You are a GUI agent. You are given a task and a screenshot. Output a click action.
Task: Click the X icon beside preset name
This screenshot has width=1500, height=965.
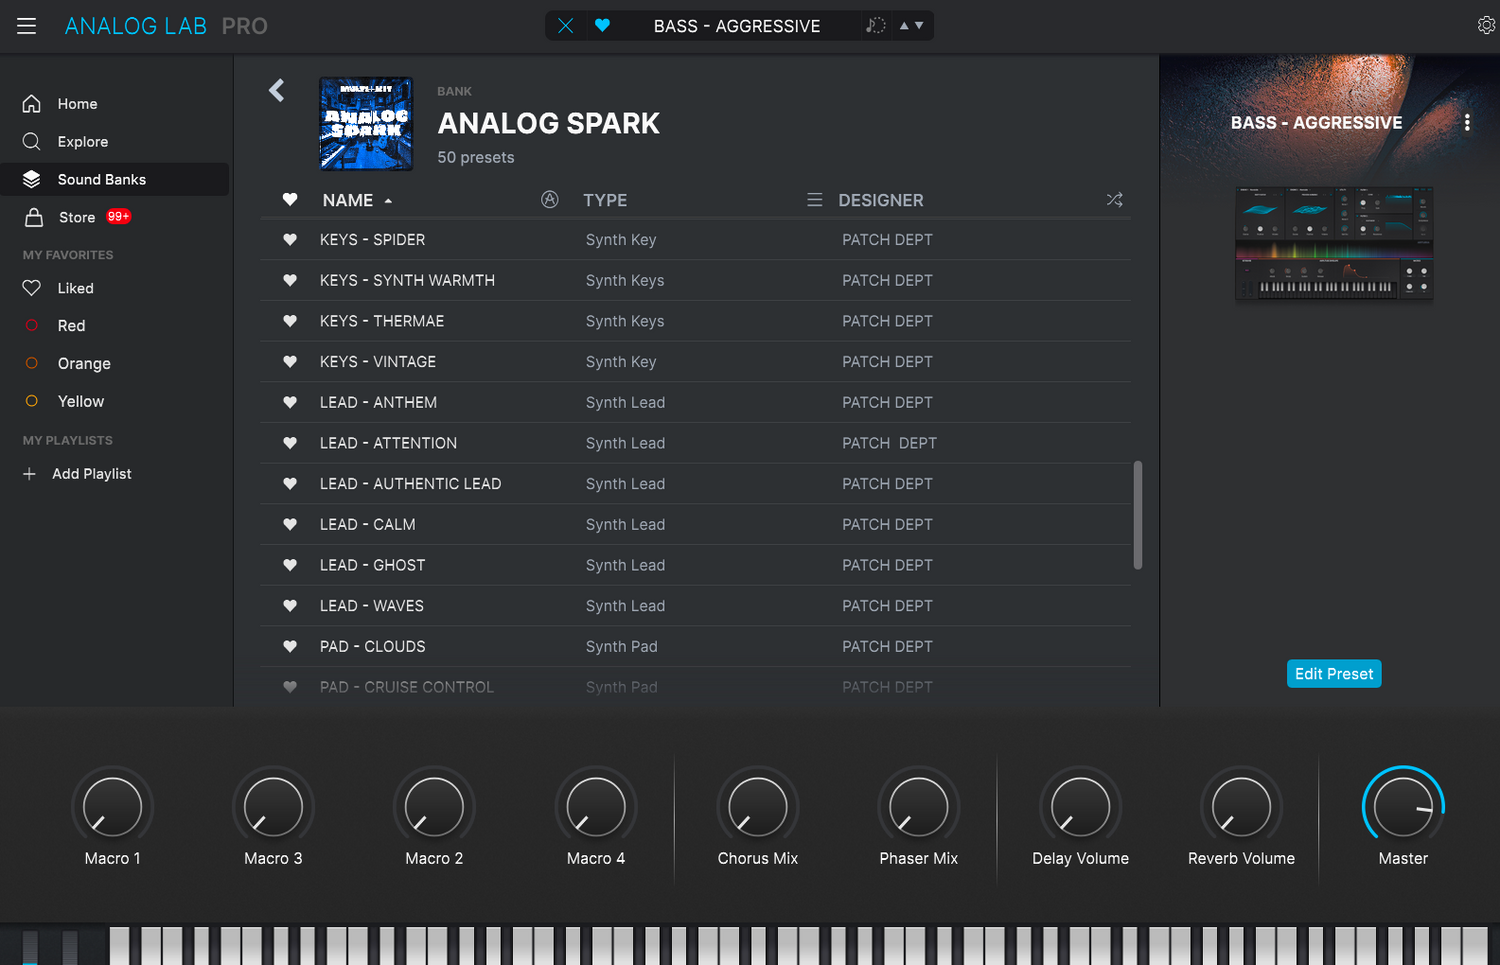coord(565,26)
